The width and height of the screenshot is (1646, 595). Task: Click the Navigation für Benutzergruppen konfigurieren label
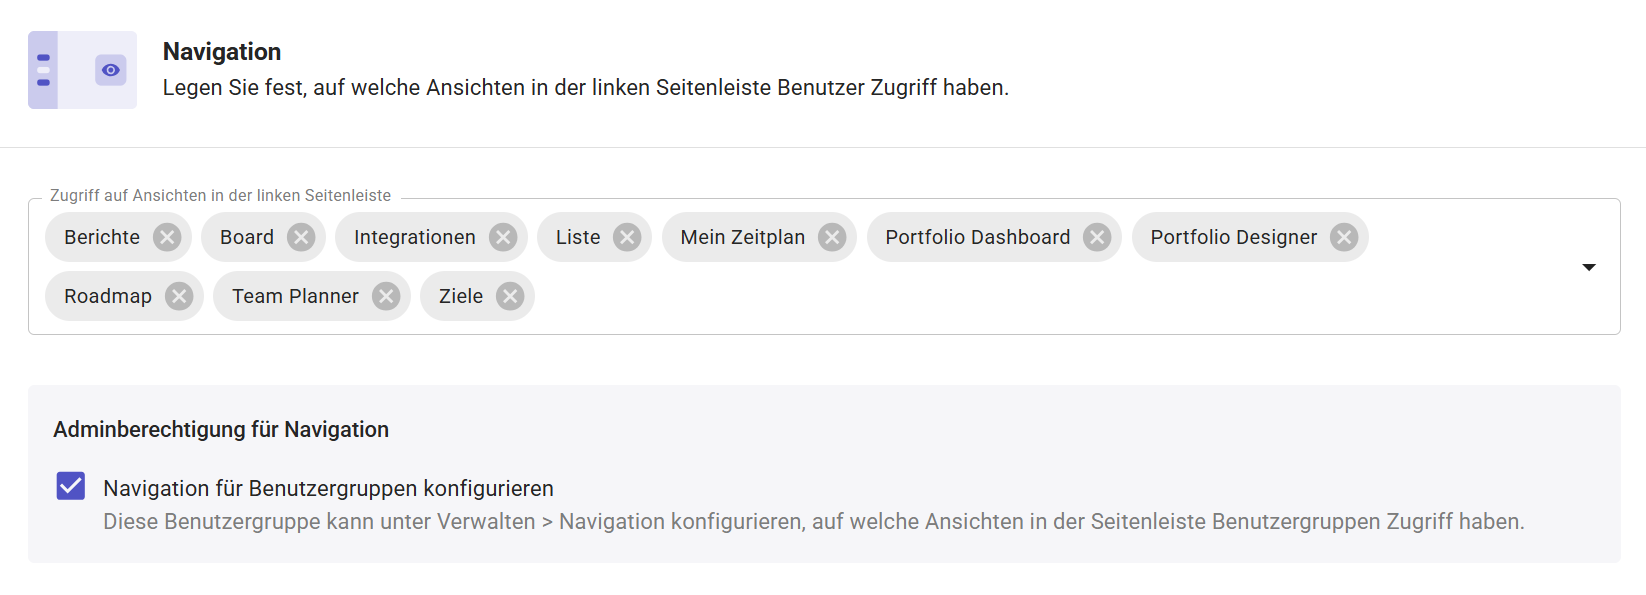coord(328,488)
